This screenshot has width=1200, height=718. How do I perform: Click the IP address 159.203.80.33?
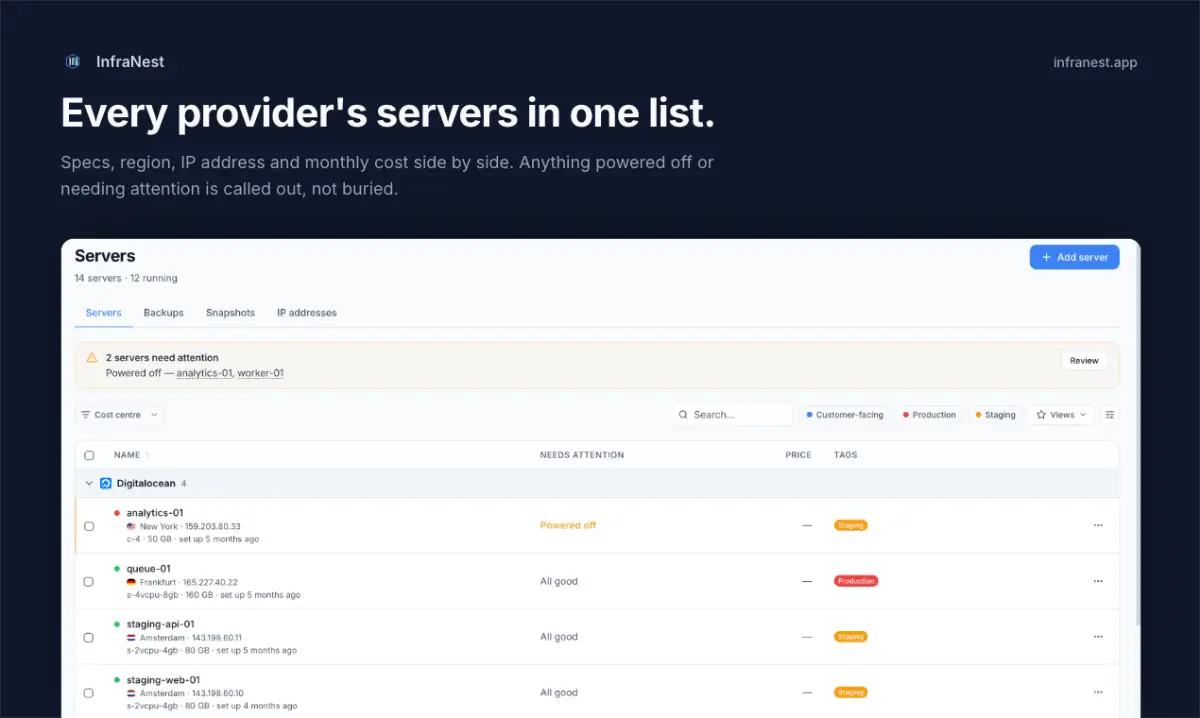coord(213,526)
